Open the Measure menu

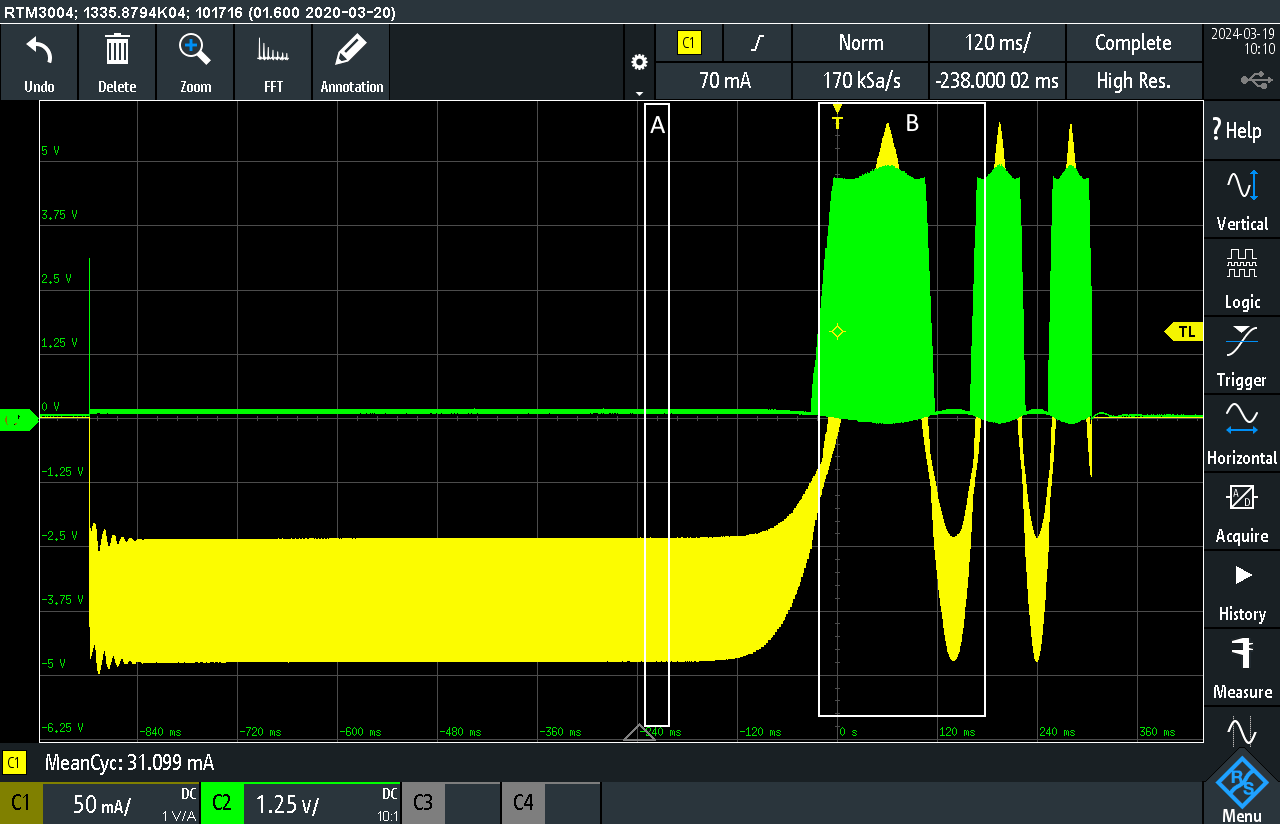[1241, 668]
